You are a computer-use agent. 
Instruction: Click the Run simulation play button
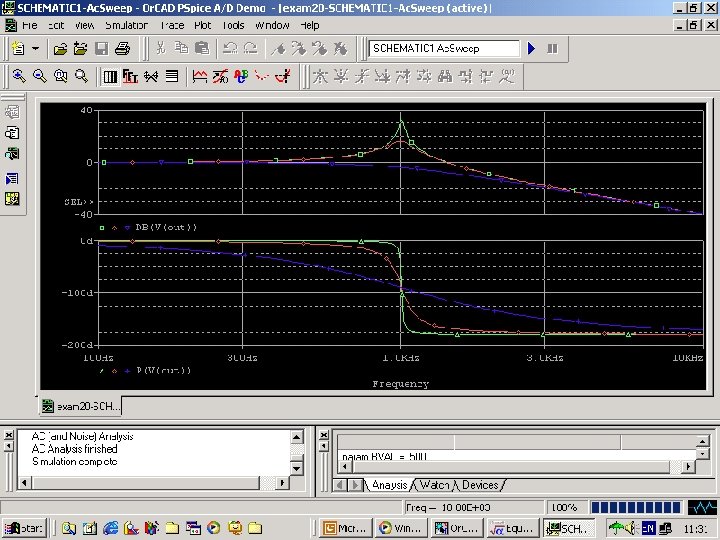[x=532, y=48]
